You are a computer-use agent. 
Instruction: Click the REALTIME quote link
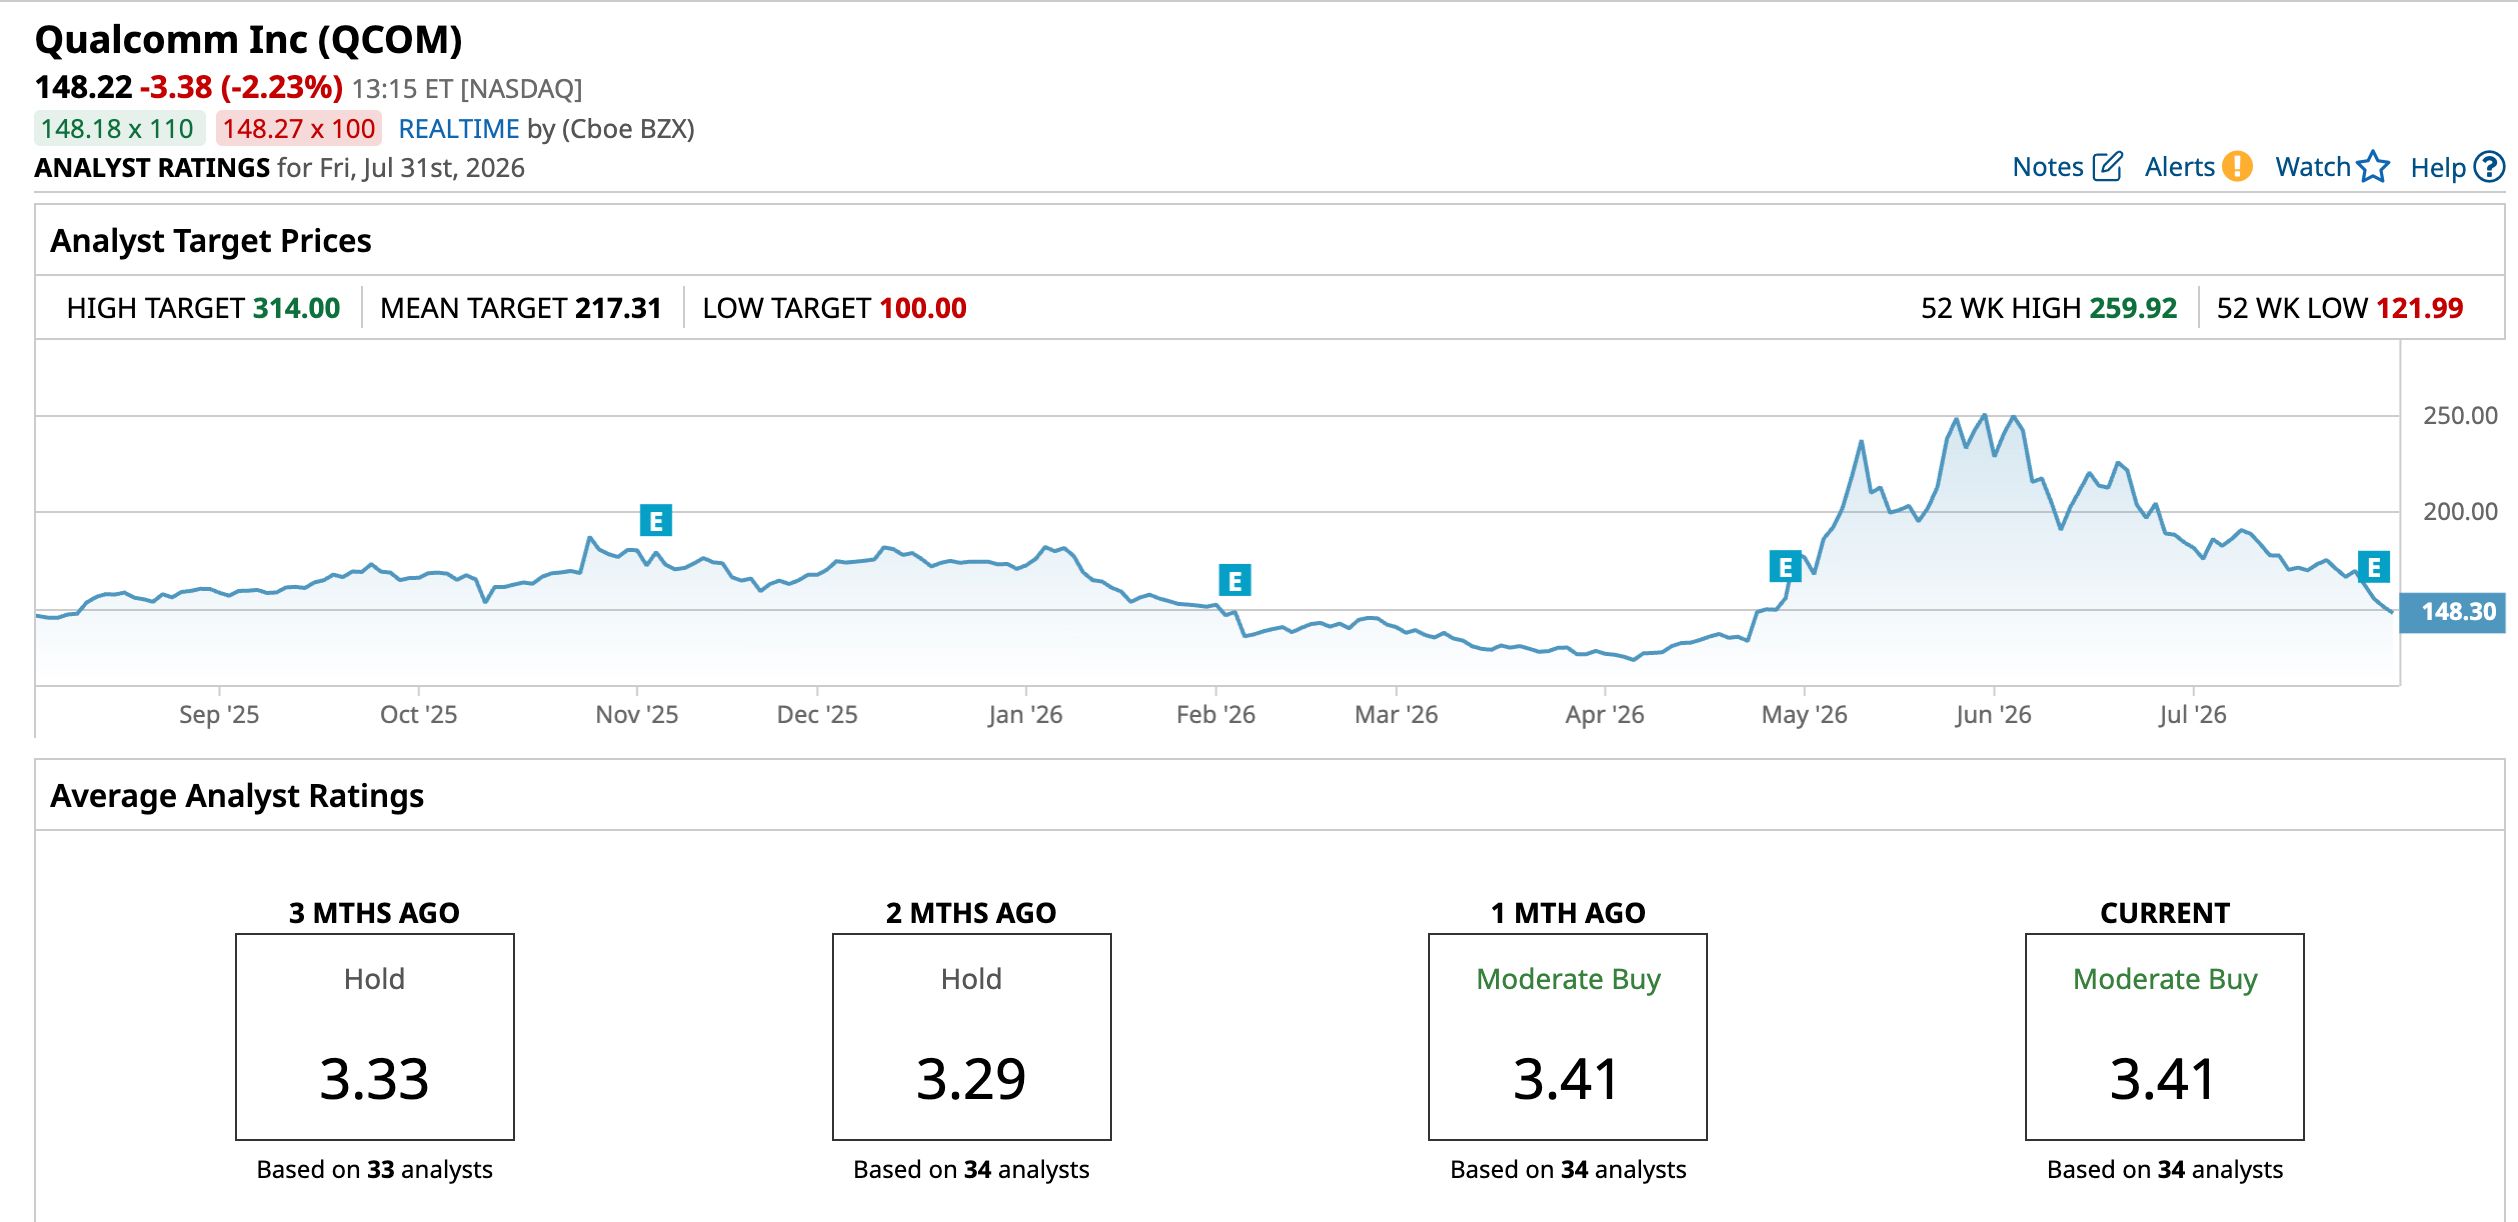[x=459, y=129]
